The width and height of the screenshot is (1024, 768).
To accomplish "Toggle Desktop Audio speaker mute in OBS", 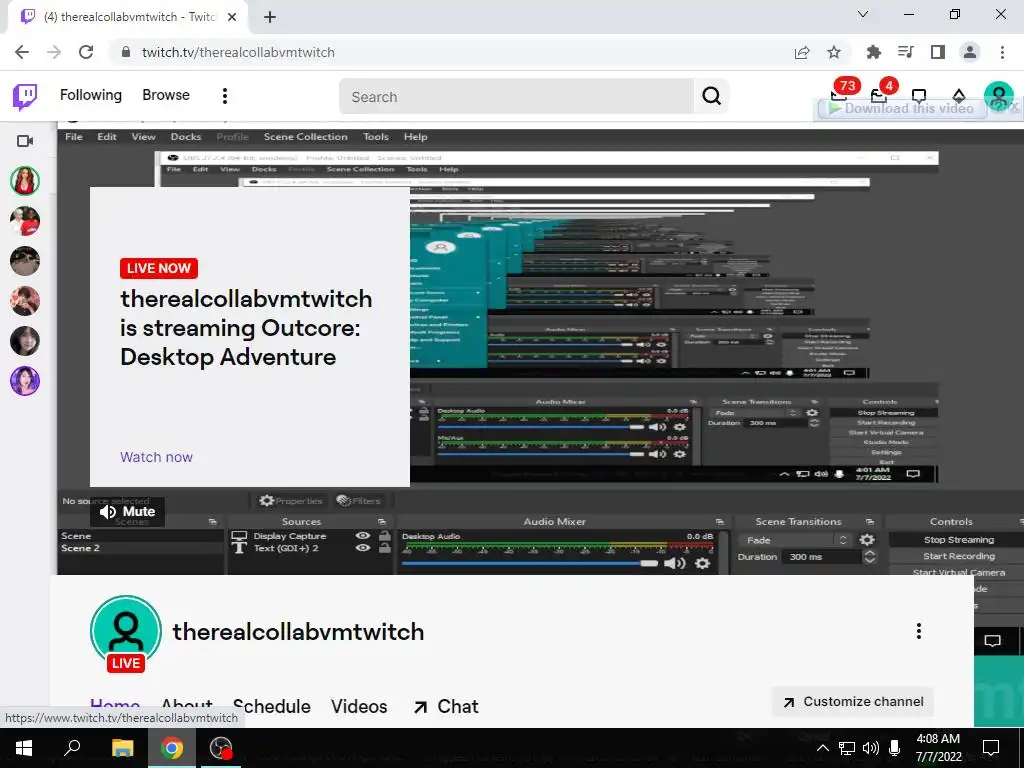I will (675, 563).
